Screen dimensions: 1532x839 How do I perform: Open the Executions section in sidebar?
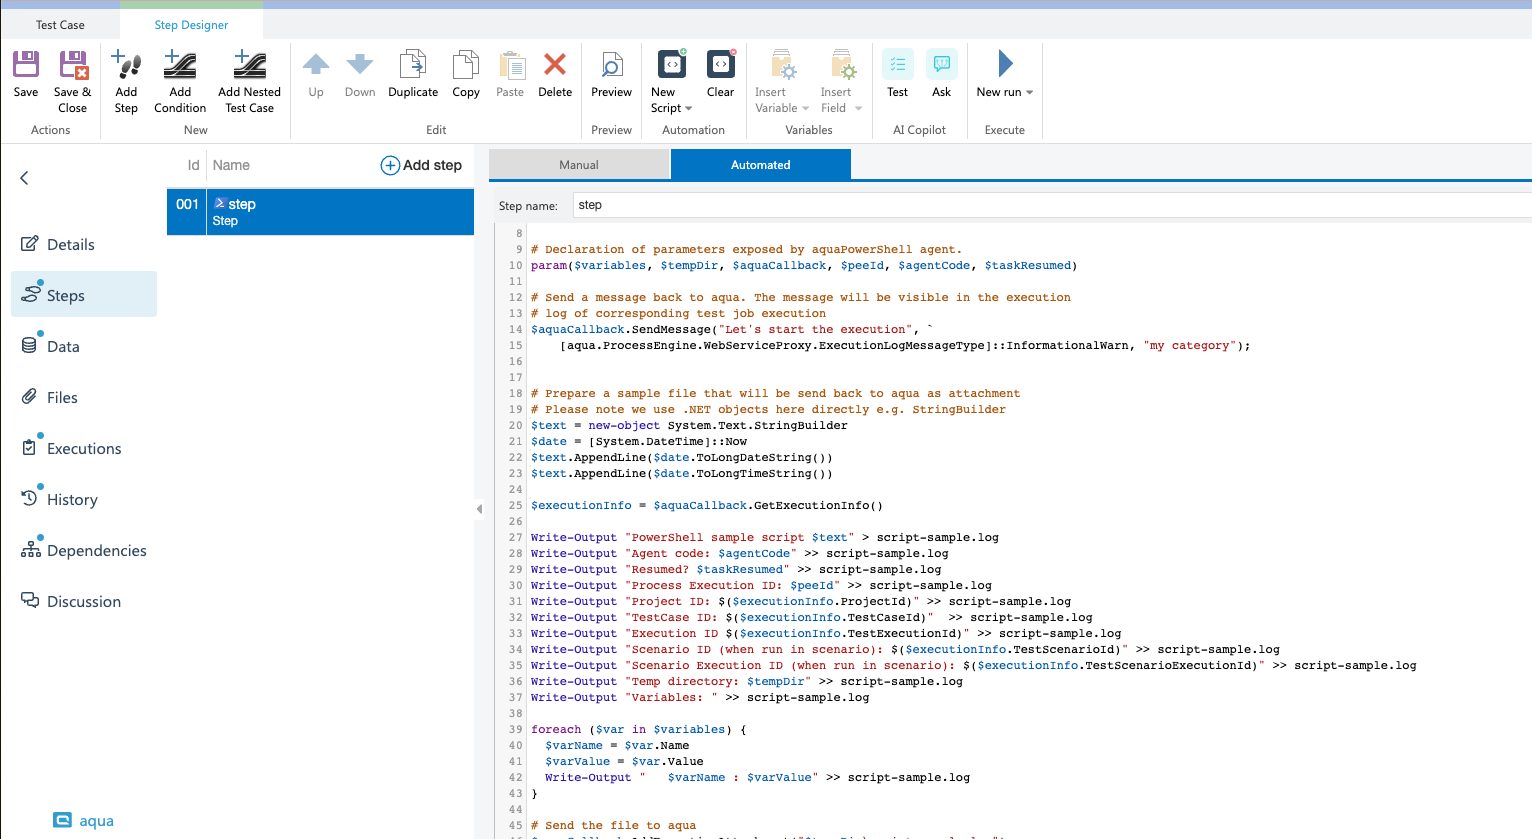(84, 449)
